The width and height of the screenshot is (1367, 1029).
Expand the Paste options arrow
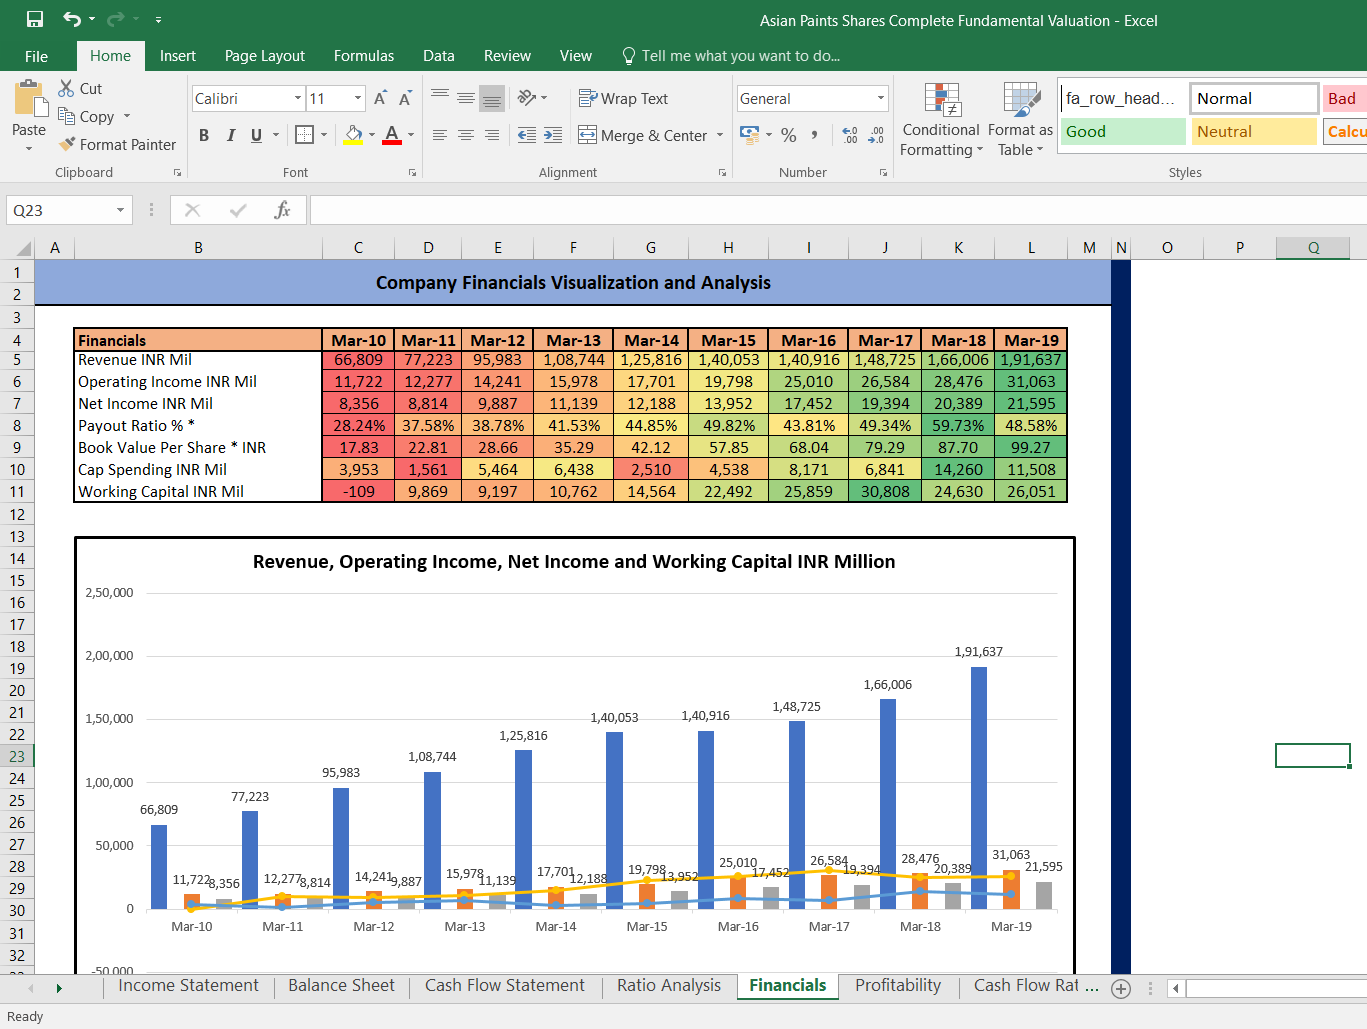[29, 148]
